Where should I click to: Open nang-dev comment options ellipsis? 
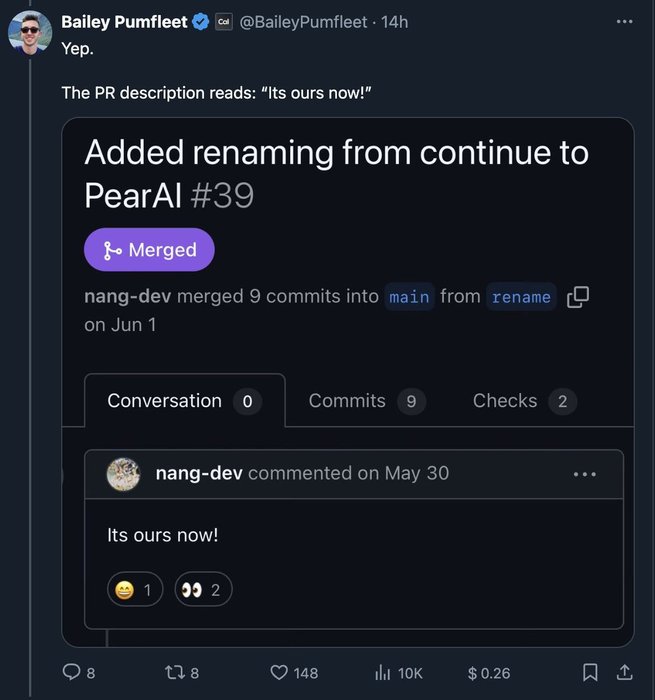coord(585,474)
